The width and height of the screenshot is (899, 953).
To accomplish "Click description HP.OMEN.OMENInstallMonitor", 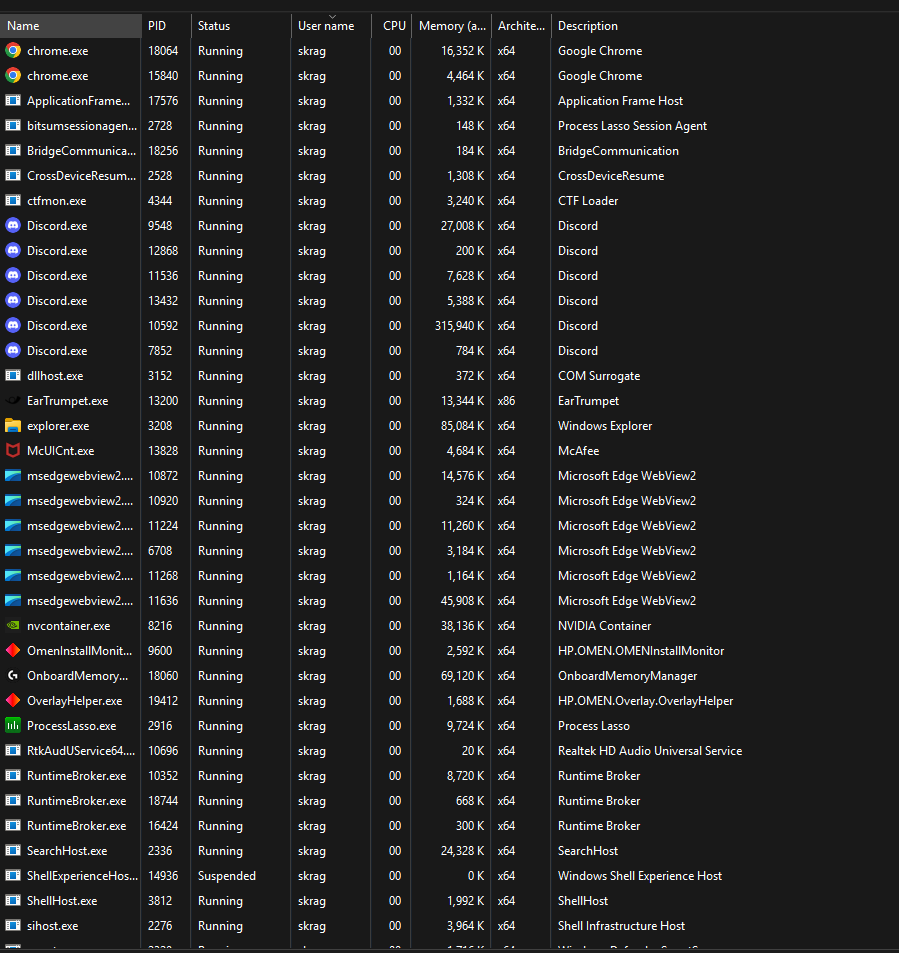I will point(641,651).
